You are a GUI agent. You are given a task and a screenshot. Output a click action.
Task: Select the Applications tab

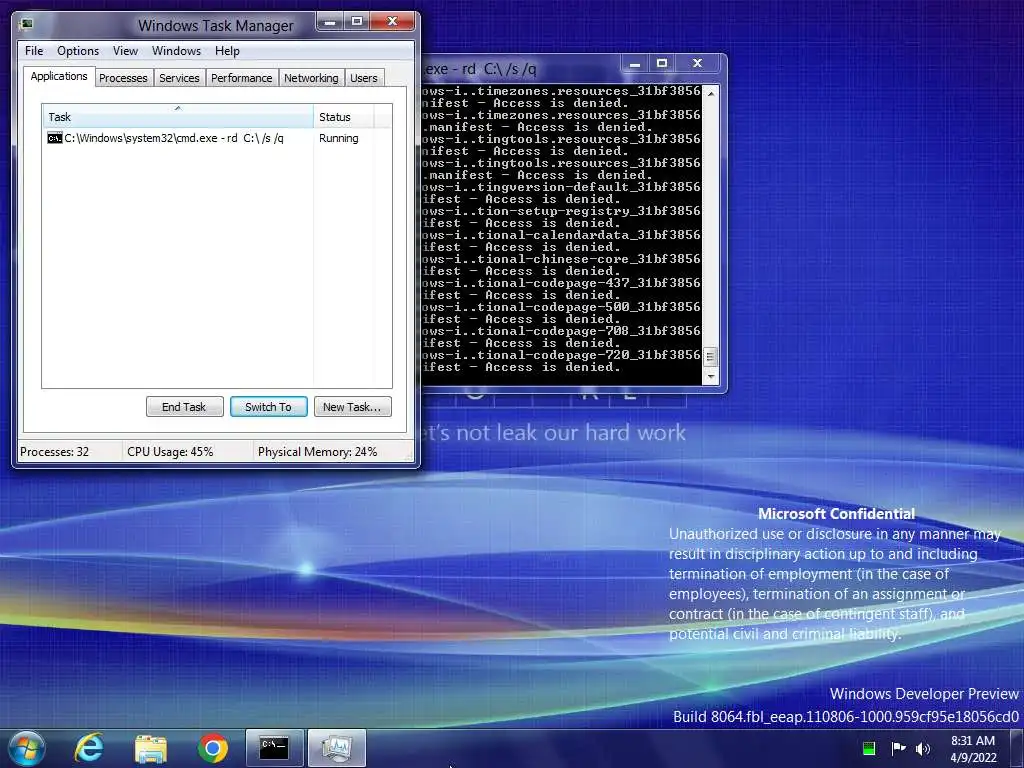pyautogui.click(x=59, y=76)
